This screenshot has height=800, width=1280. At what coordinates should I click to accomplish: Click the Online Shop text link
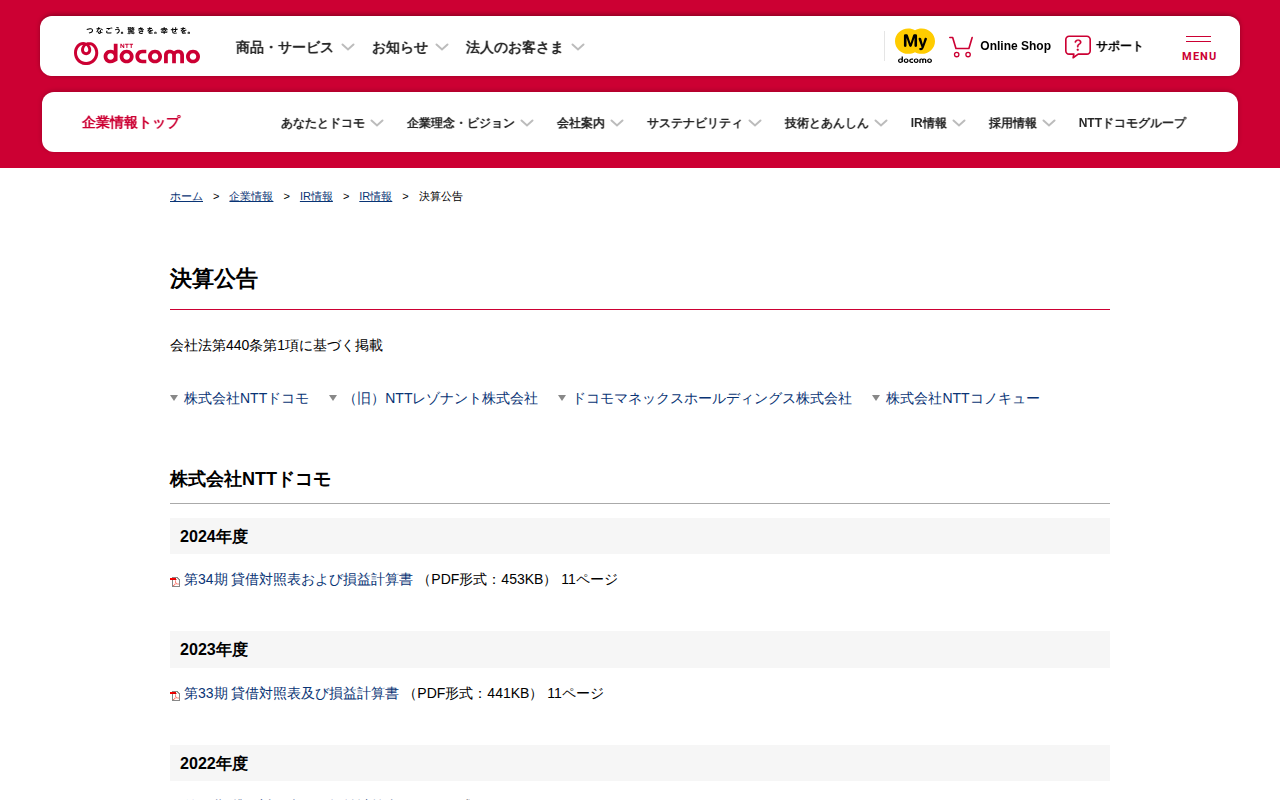point(1015,46)
